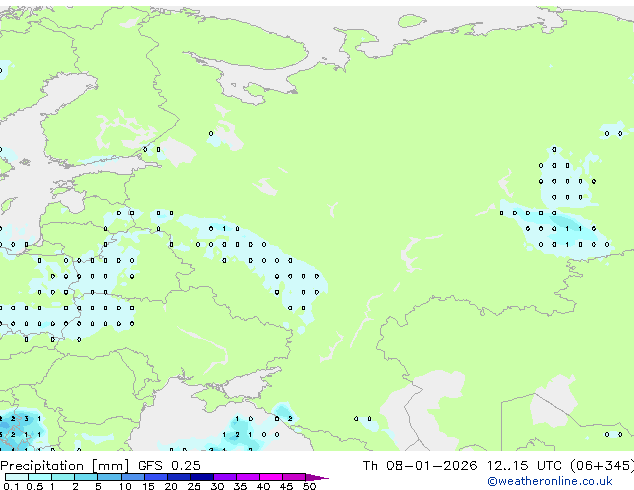Click the date text "Th 08-01-2026"

point(420,466)
